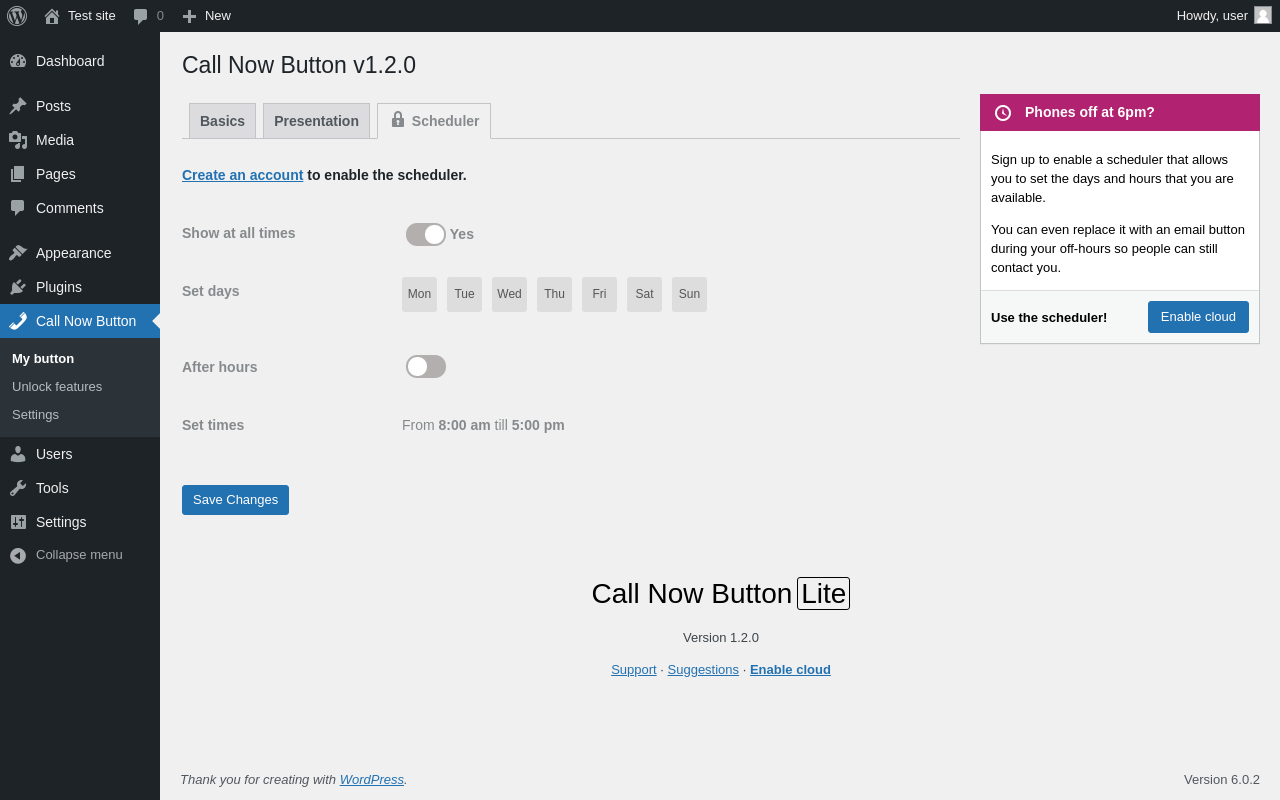Click the comment bubble icon in admin bar
Screen dimensions: 1280x800
141,16
